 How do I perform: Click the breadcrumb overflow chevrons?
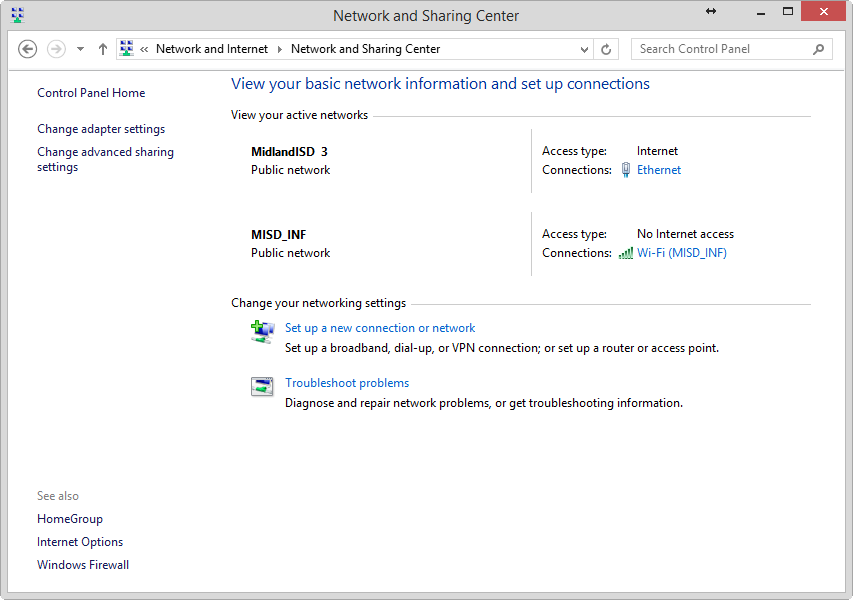[144, 50]
